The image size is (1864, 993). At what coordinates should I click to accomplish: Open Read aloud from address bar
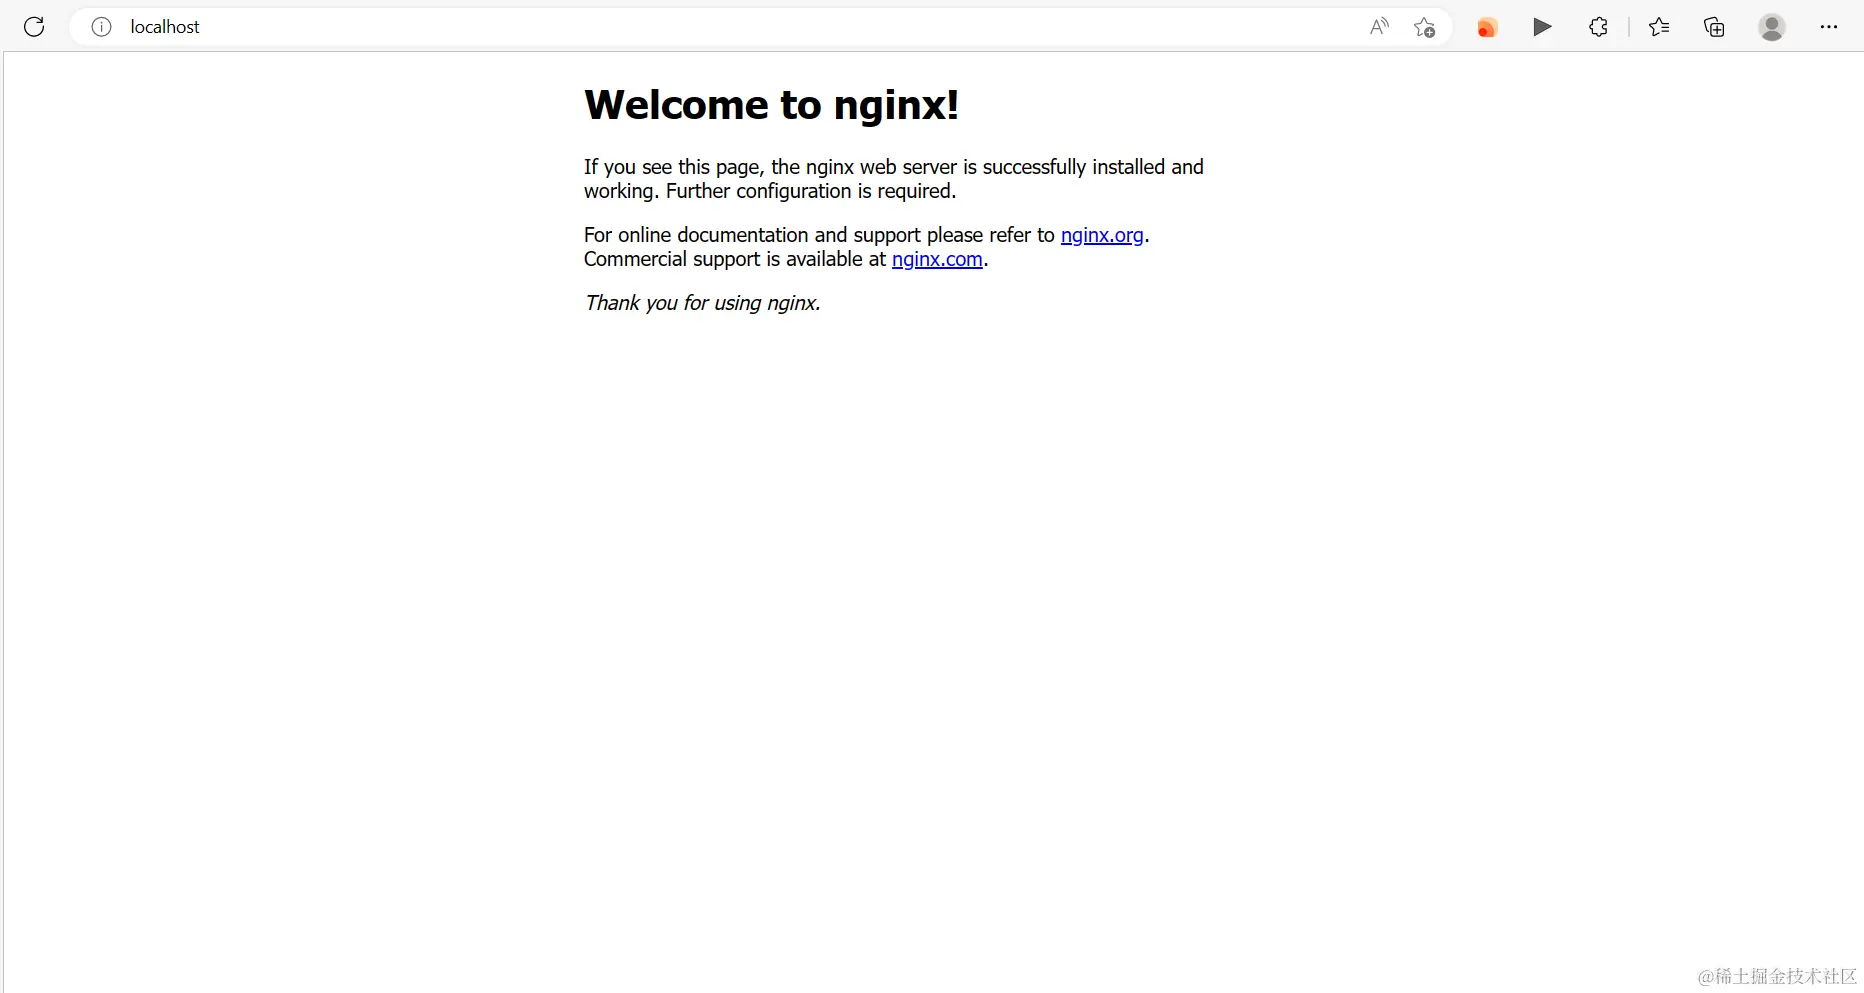coord(1379,27)
